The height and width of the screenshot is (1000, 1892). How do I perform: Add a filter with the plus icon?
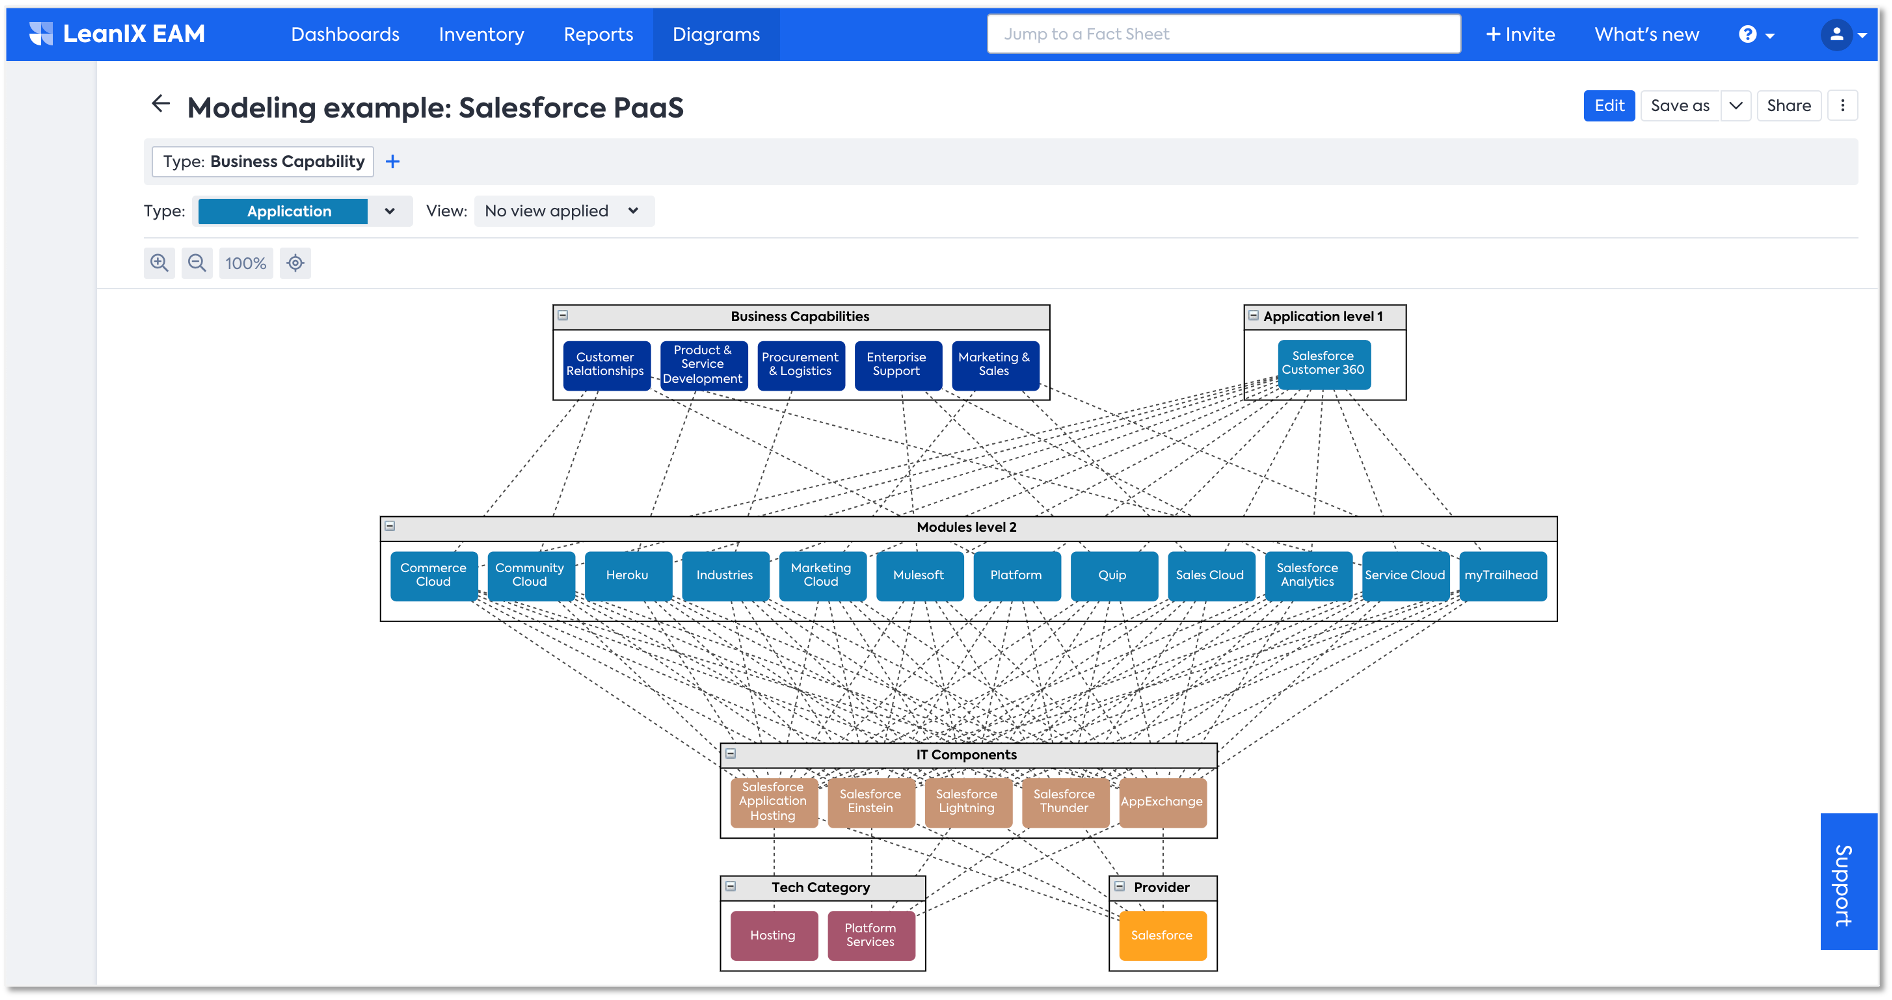point(393,162)
